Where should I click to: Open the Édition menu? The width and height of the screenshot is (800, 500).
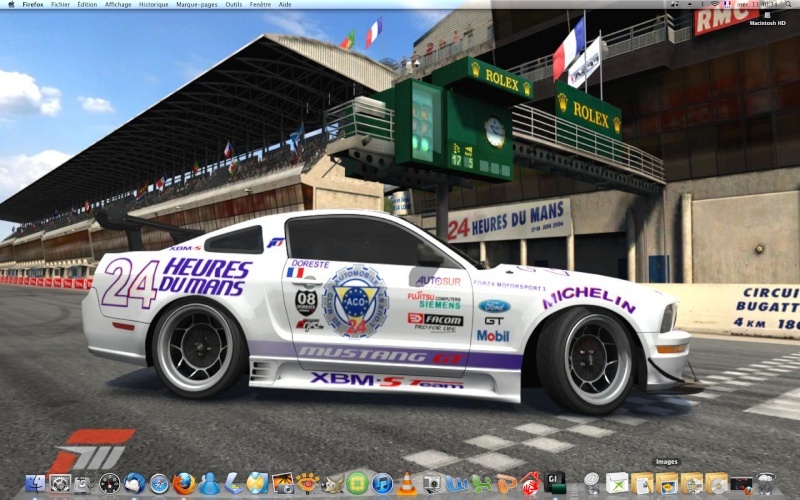(87, 4)
